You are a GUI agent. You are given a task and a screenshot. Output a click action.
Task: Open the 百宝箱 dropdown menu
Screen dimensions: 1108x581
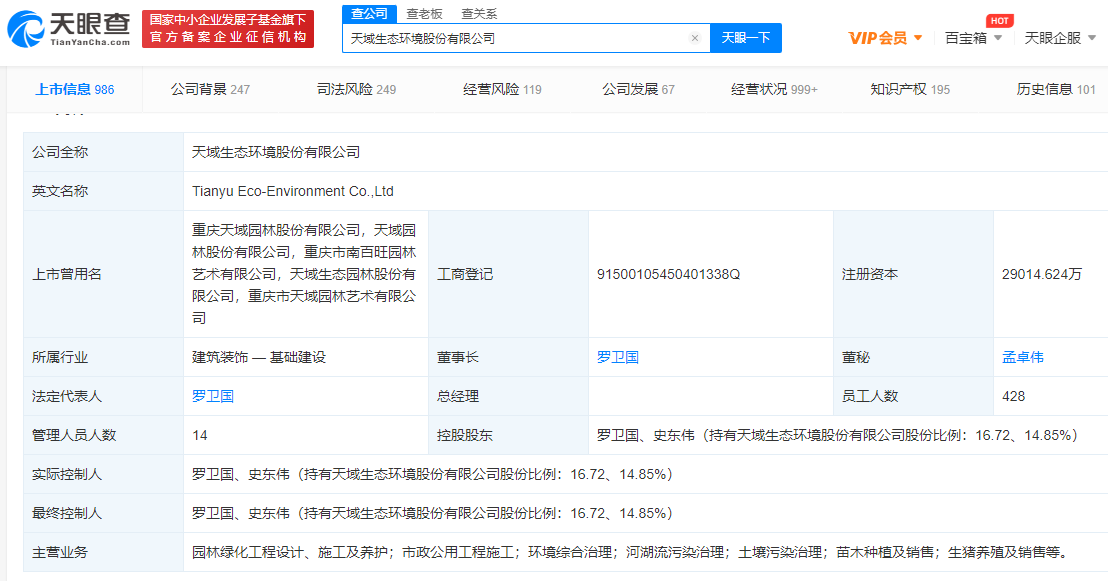[x=973, y=38]
